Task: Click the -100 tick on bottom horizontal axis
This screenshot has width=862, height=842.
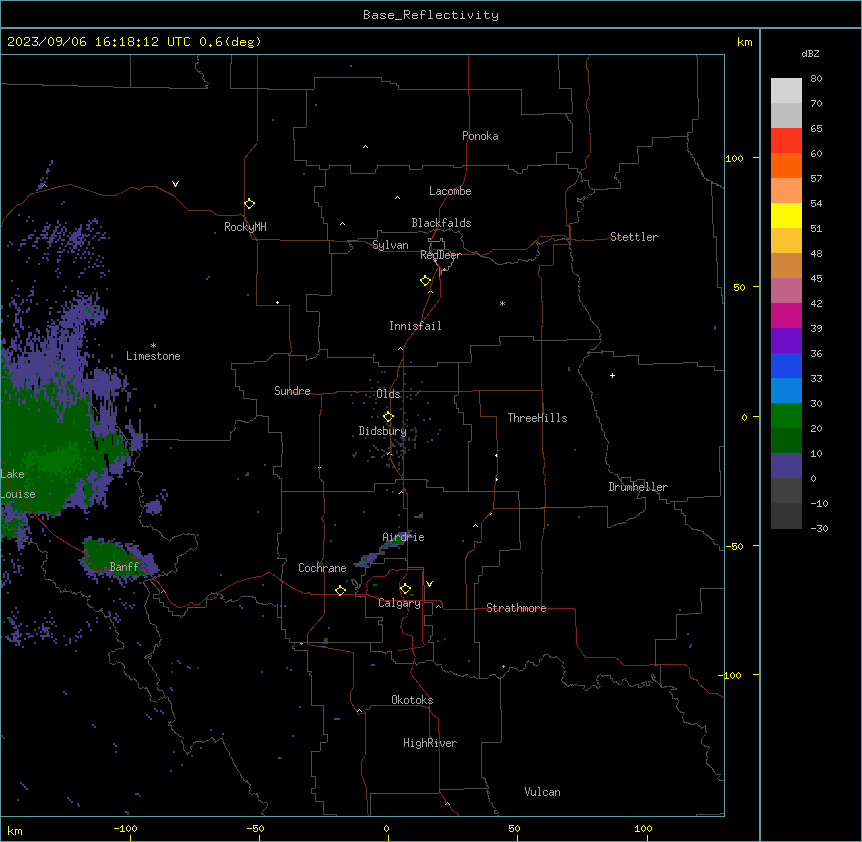Action: (125, 828)
